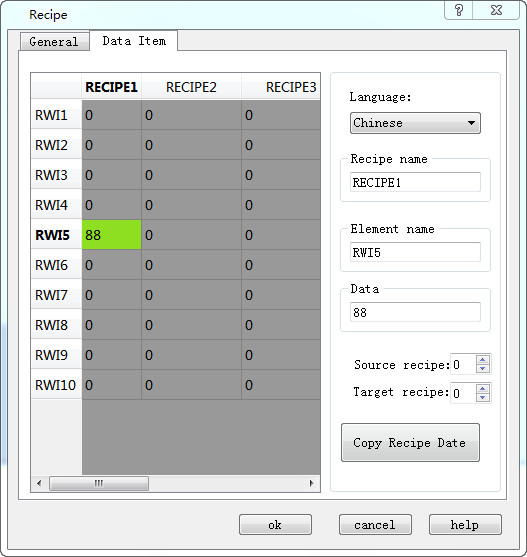Click the horizontal scrollbar thumb
Screen dimensions: 527x557
pos(99,483)
